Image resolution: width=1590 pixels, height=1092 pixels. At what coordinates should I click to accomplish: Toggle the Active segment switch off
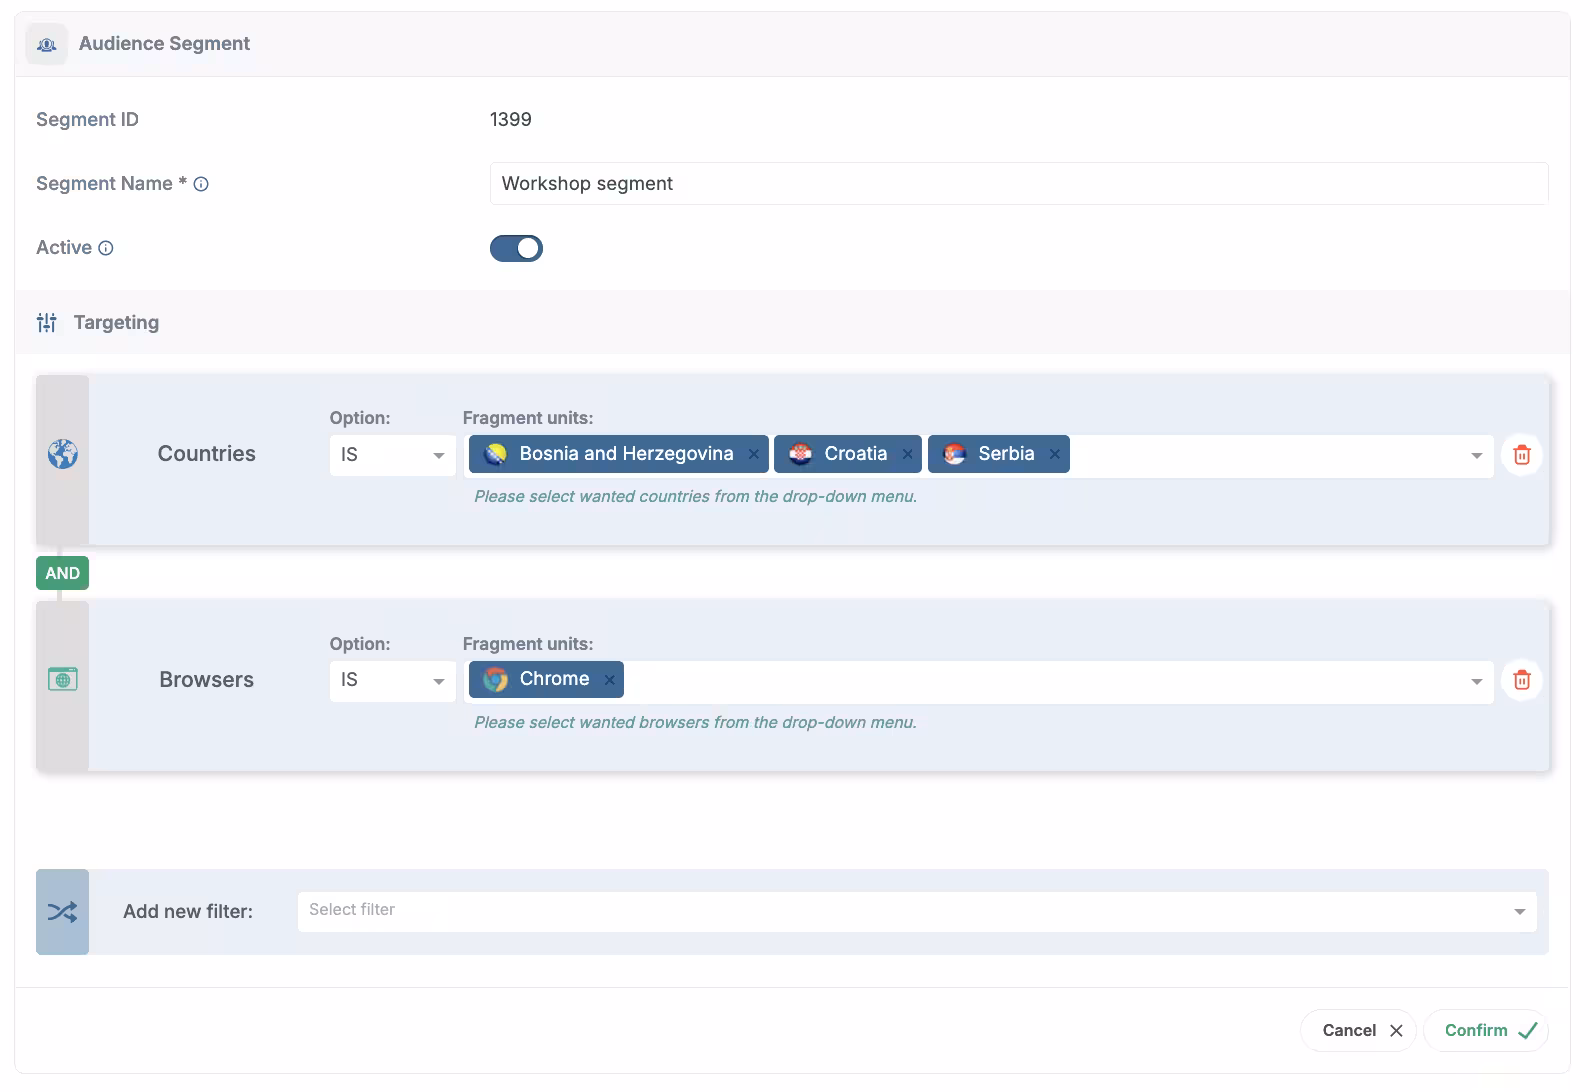[516, 248]
